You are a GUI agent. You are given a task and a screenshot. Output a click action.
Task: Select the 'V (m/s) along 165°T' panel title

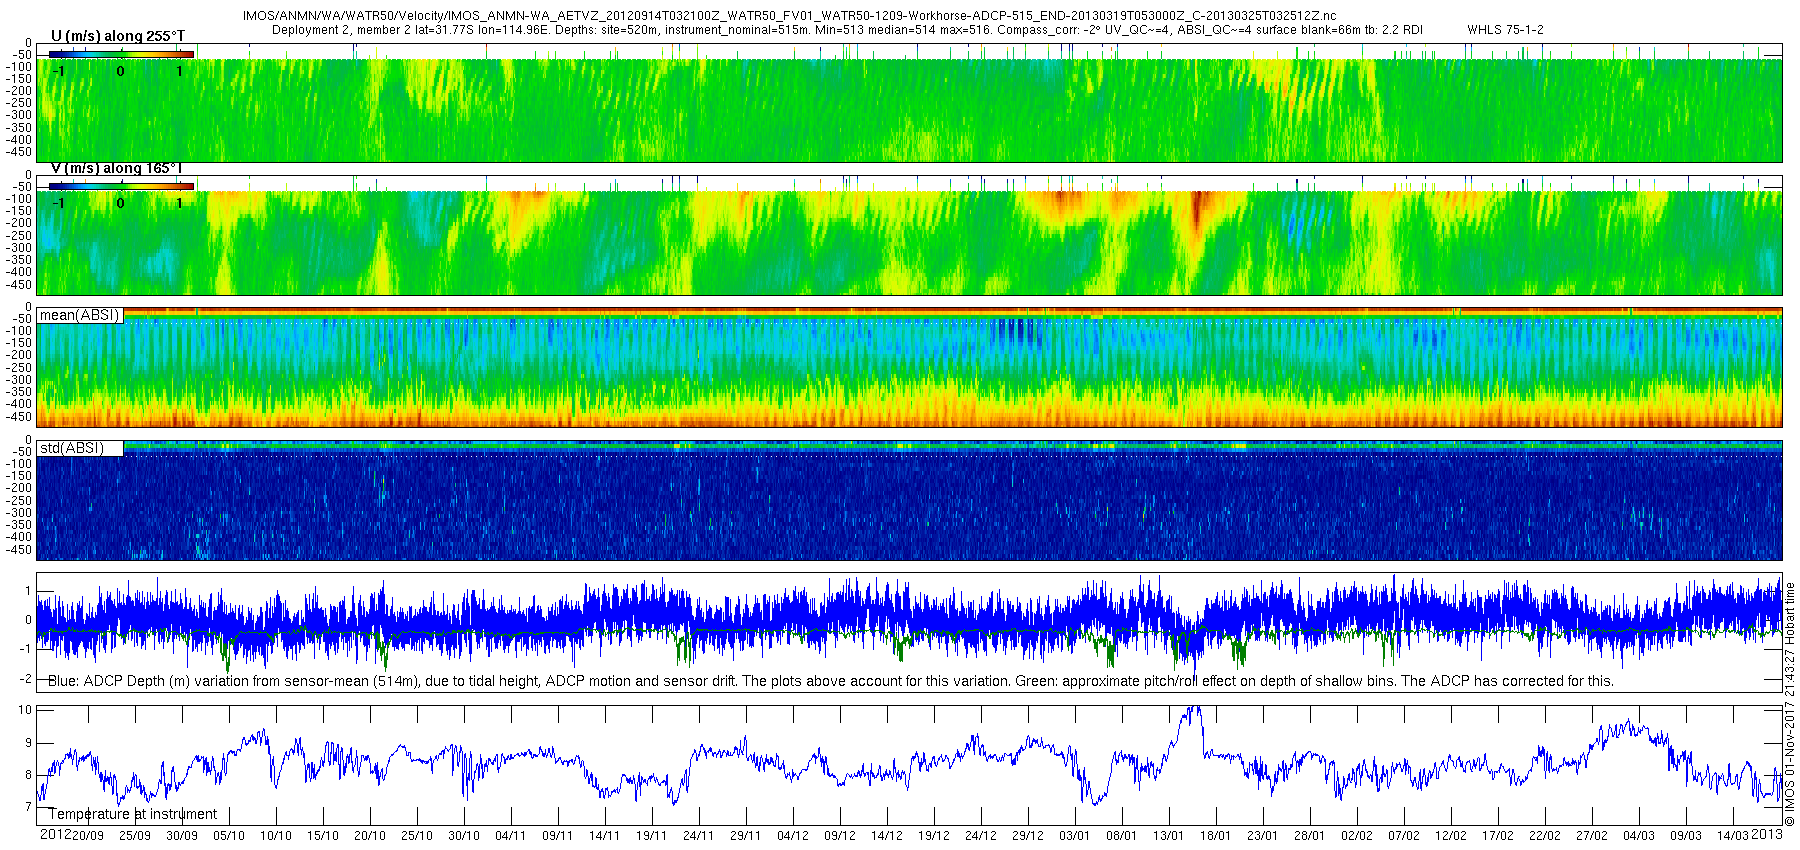point(116,168)
